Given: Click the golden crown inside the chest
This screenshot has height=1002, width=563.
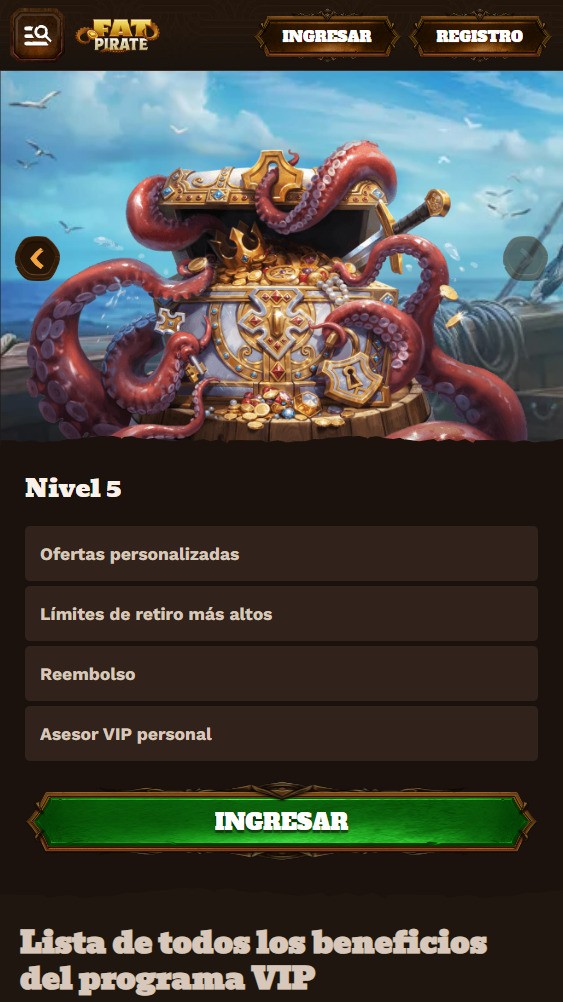Looking at the screenshot, I should pos(242,244).
